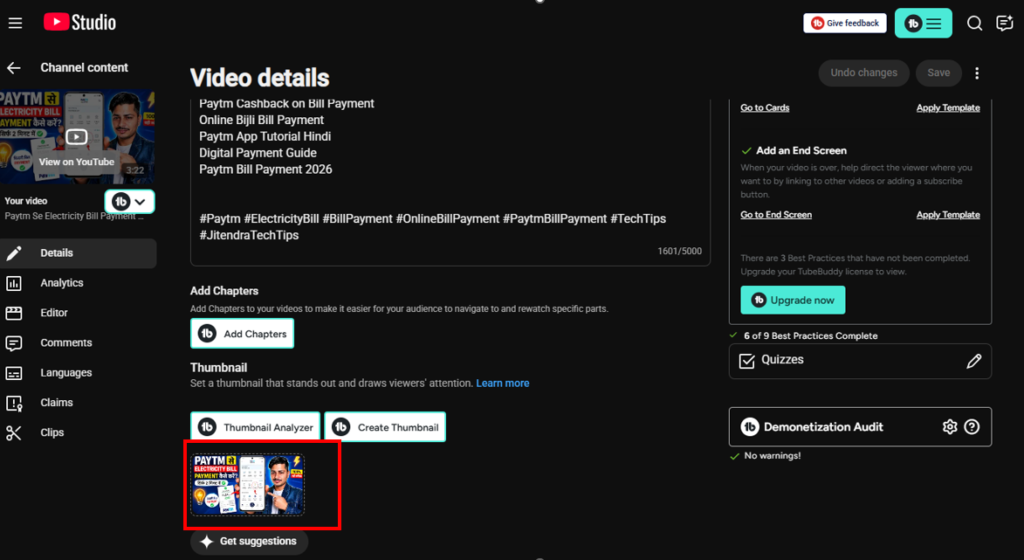Open the TubeBuddy menu in header

[x=923, y=23]
